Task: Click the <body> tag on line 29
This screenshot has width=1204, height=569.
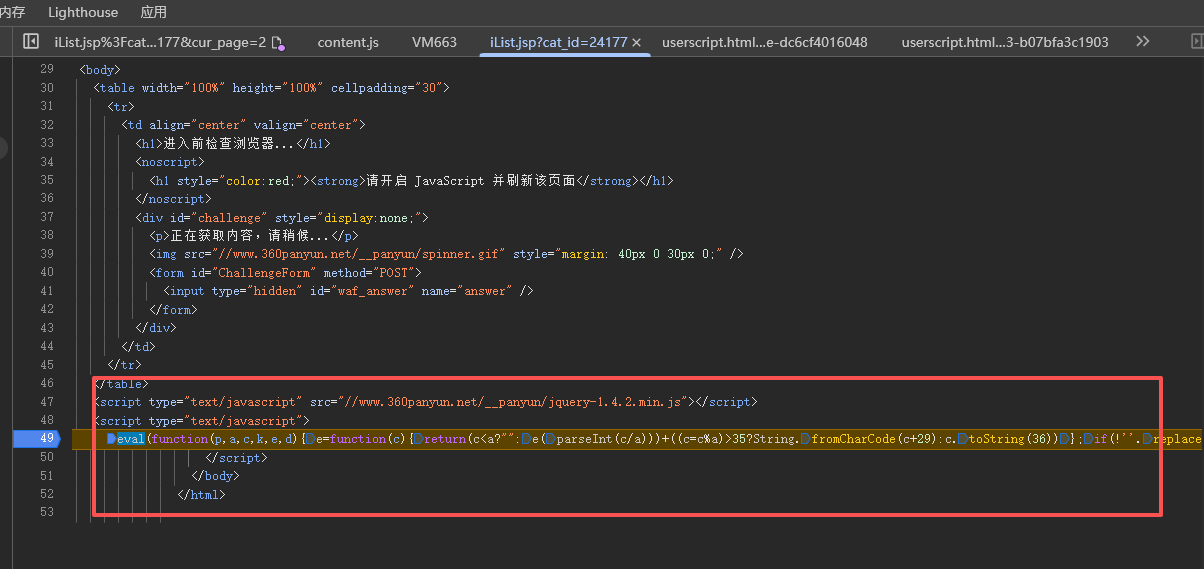Action: point(99,70)
